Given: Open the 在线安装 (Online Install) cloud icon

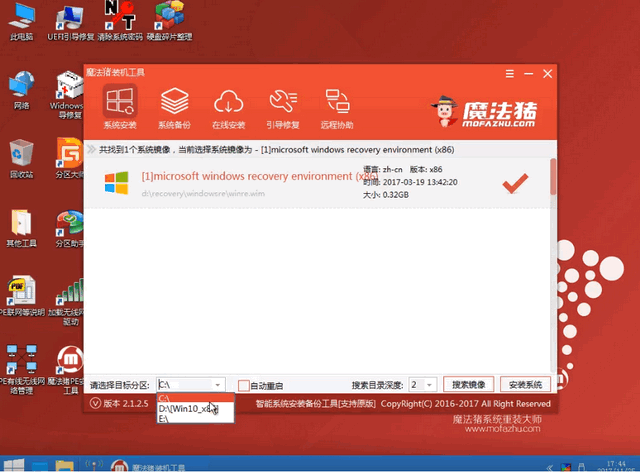Looking at the screenshot, I should [x=229, y=107].
